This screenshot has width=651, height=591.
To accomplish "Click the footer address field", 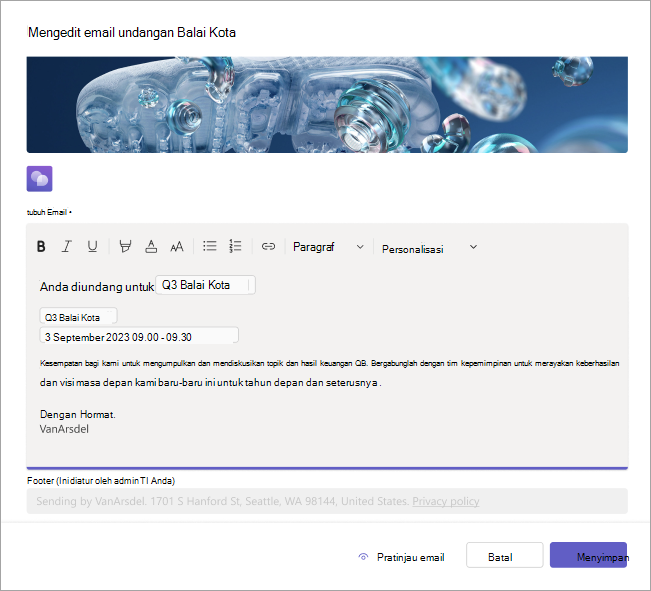I will 327,501.
